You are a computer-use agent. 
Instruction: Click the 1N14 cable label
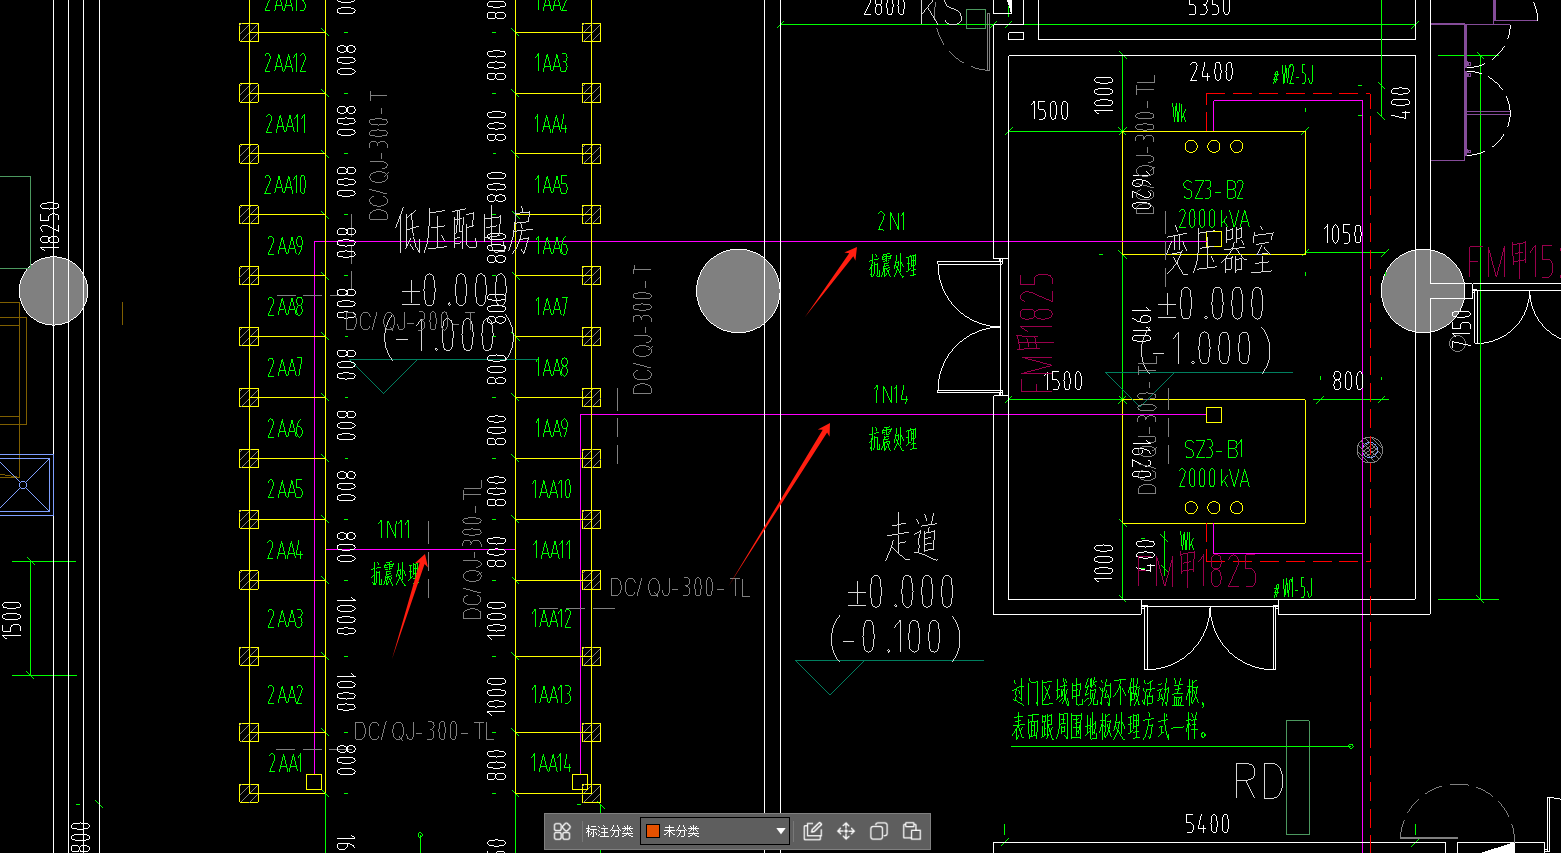[x=891, y=395]
